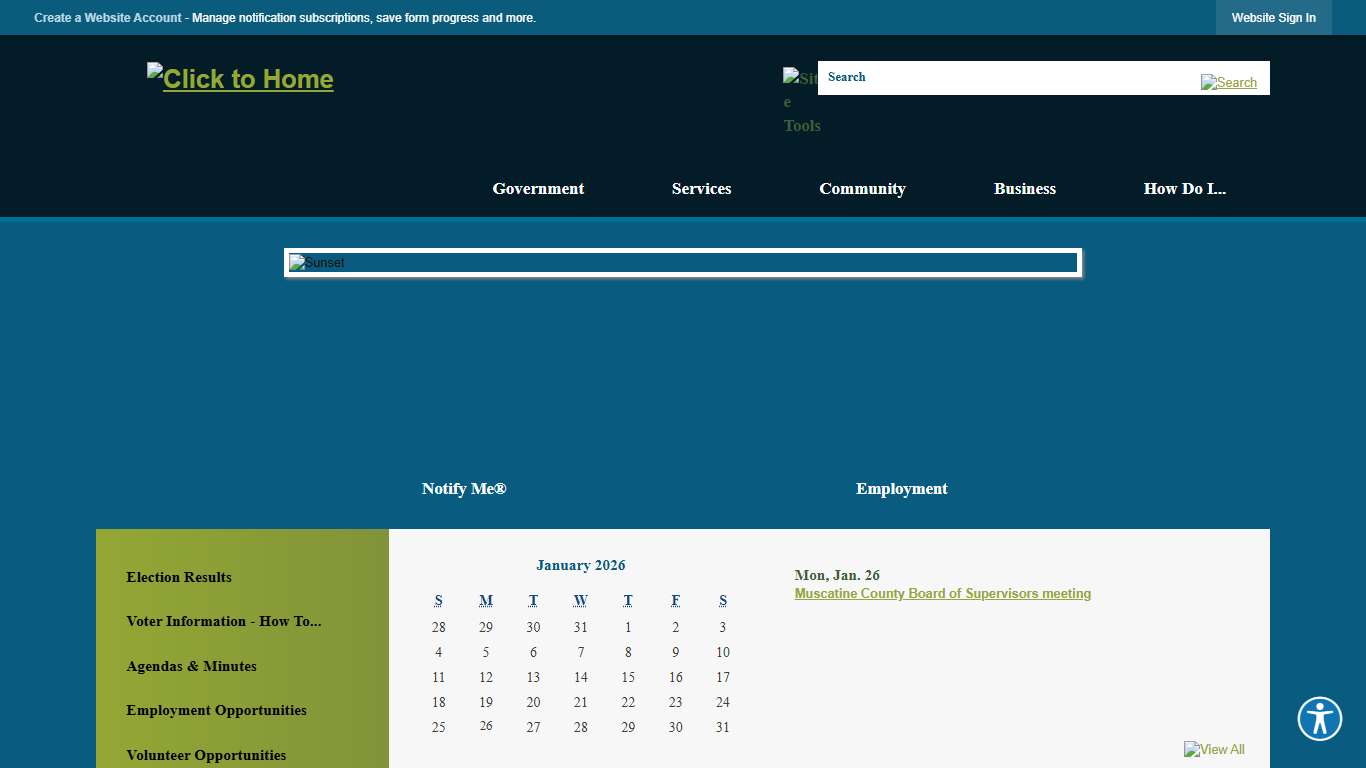
Task: Open the accessibility options widget
Action: click(1319, 719)
